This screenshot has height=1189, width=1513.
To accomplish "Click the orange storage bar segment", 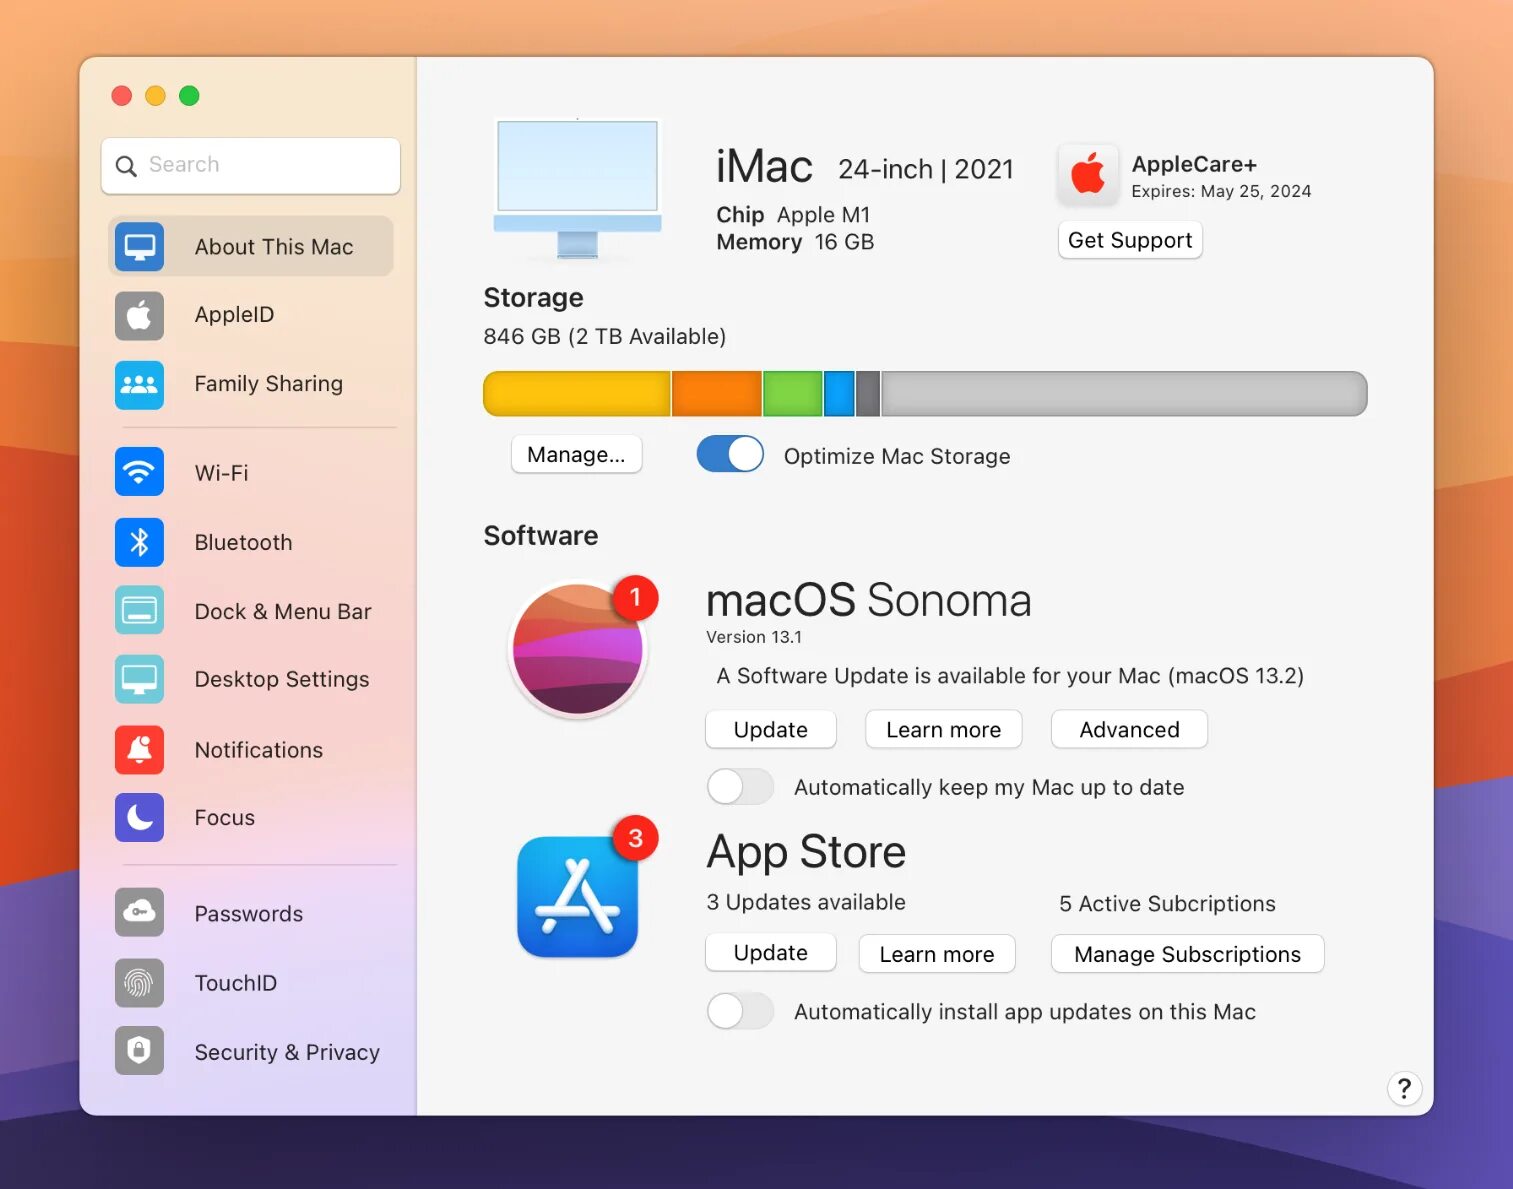I will click(x=717, y=394).
